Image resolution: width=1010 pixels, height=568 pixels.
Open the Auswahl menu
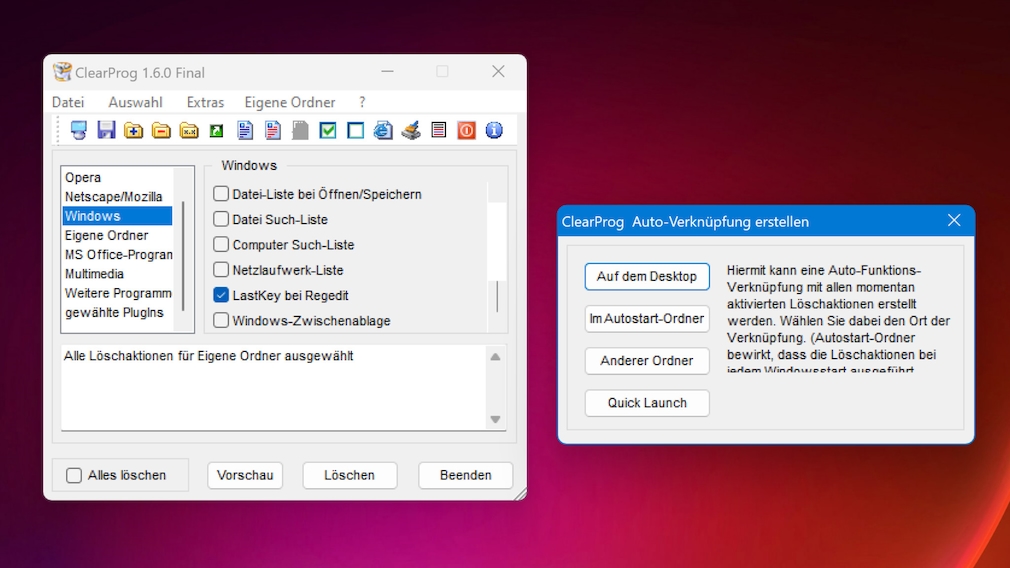coord(135,102)
